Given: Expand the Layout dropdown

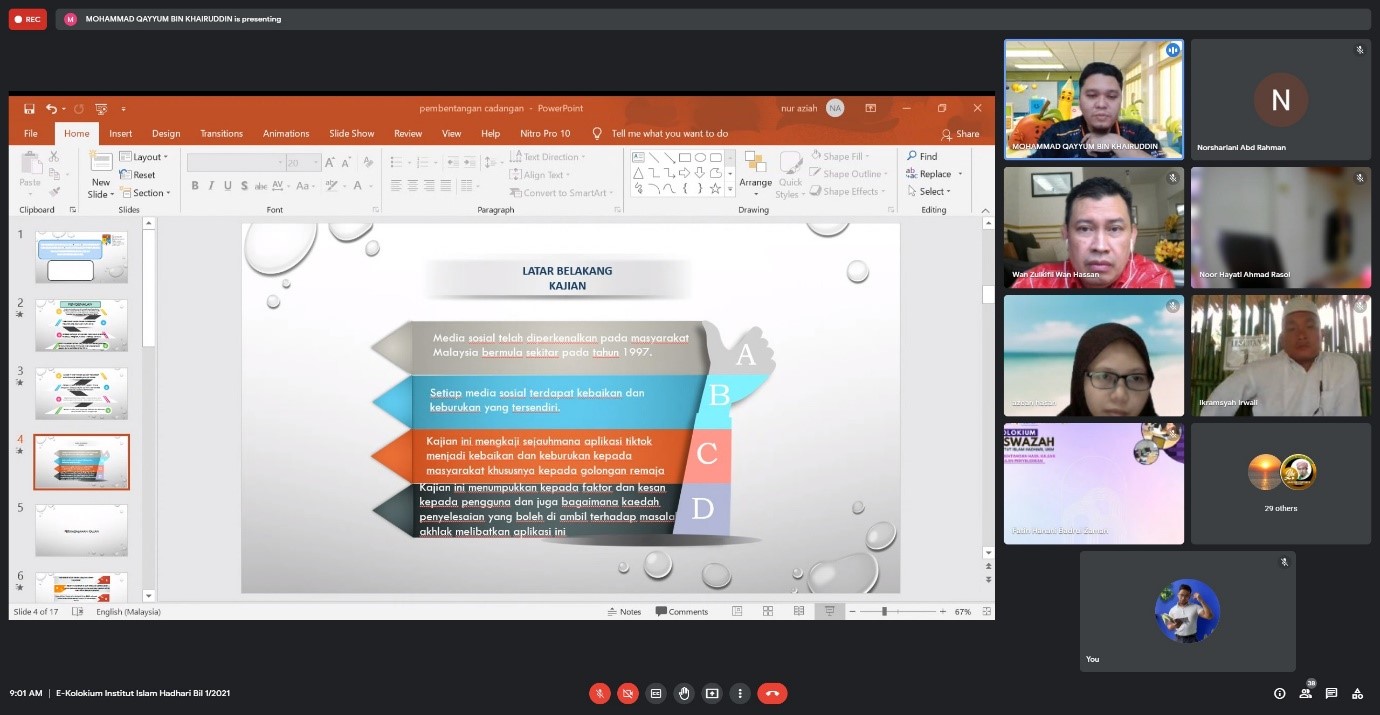Looking at the screenshot, I should pyautogui.click(x=144, y=157).
